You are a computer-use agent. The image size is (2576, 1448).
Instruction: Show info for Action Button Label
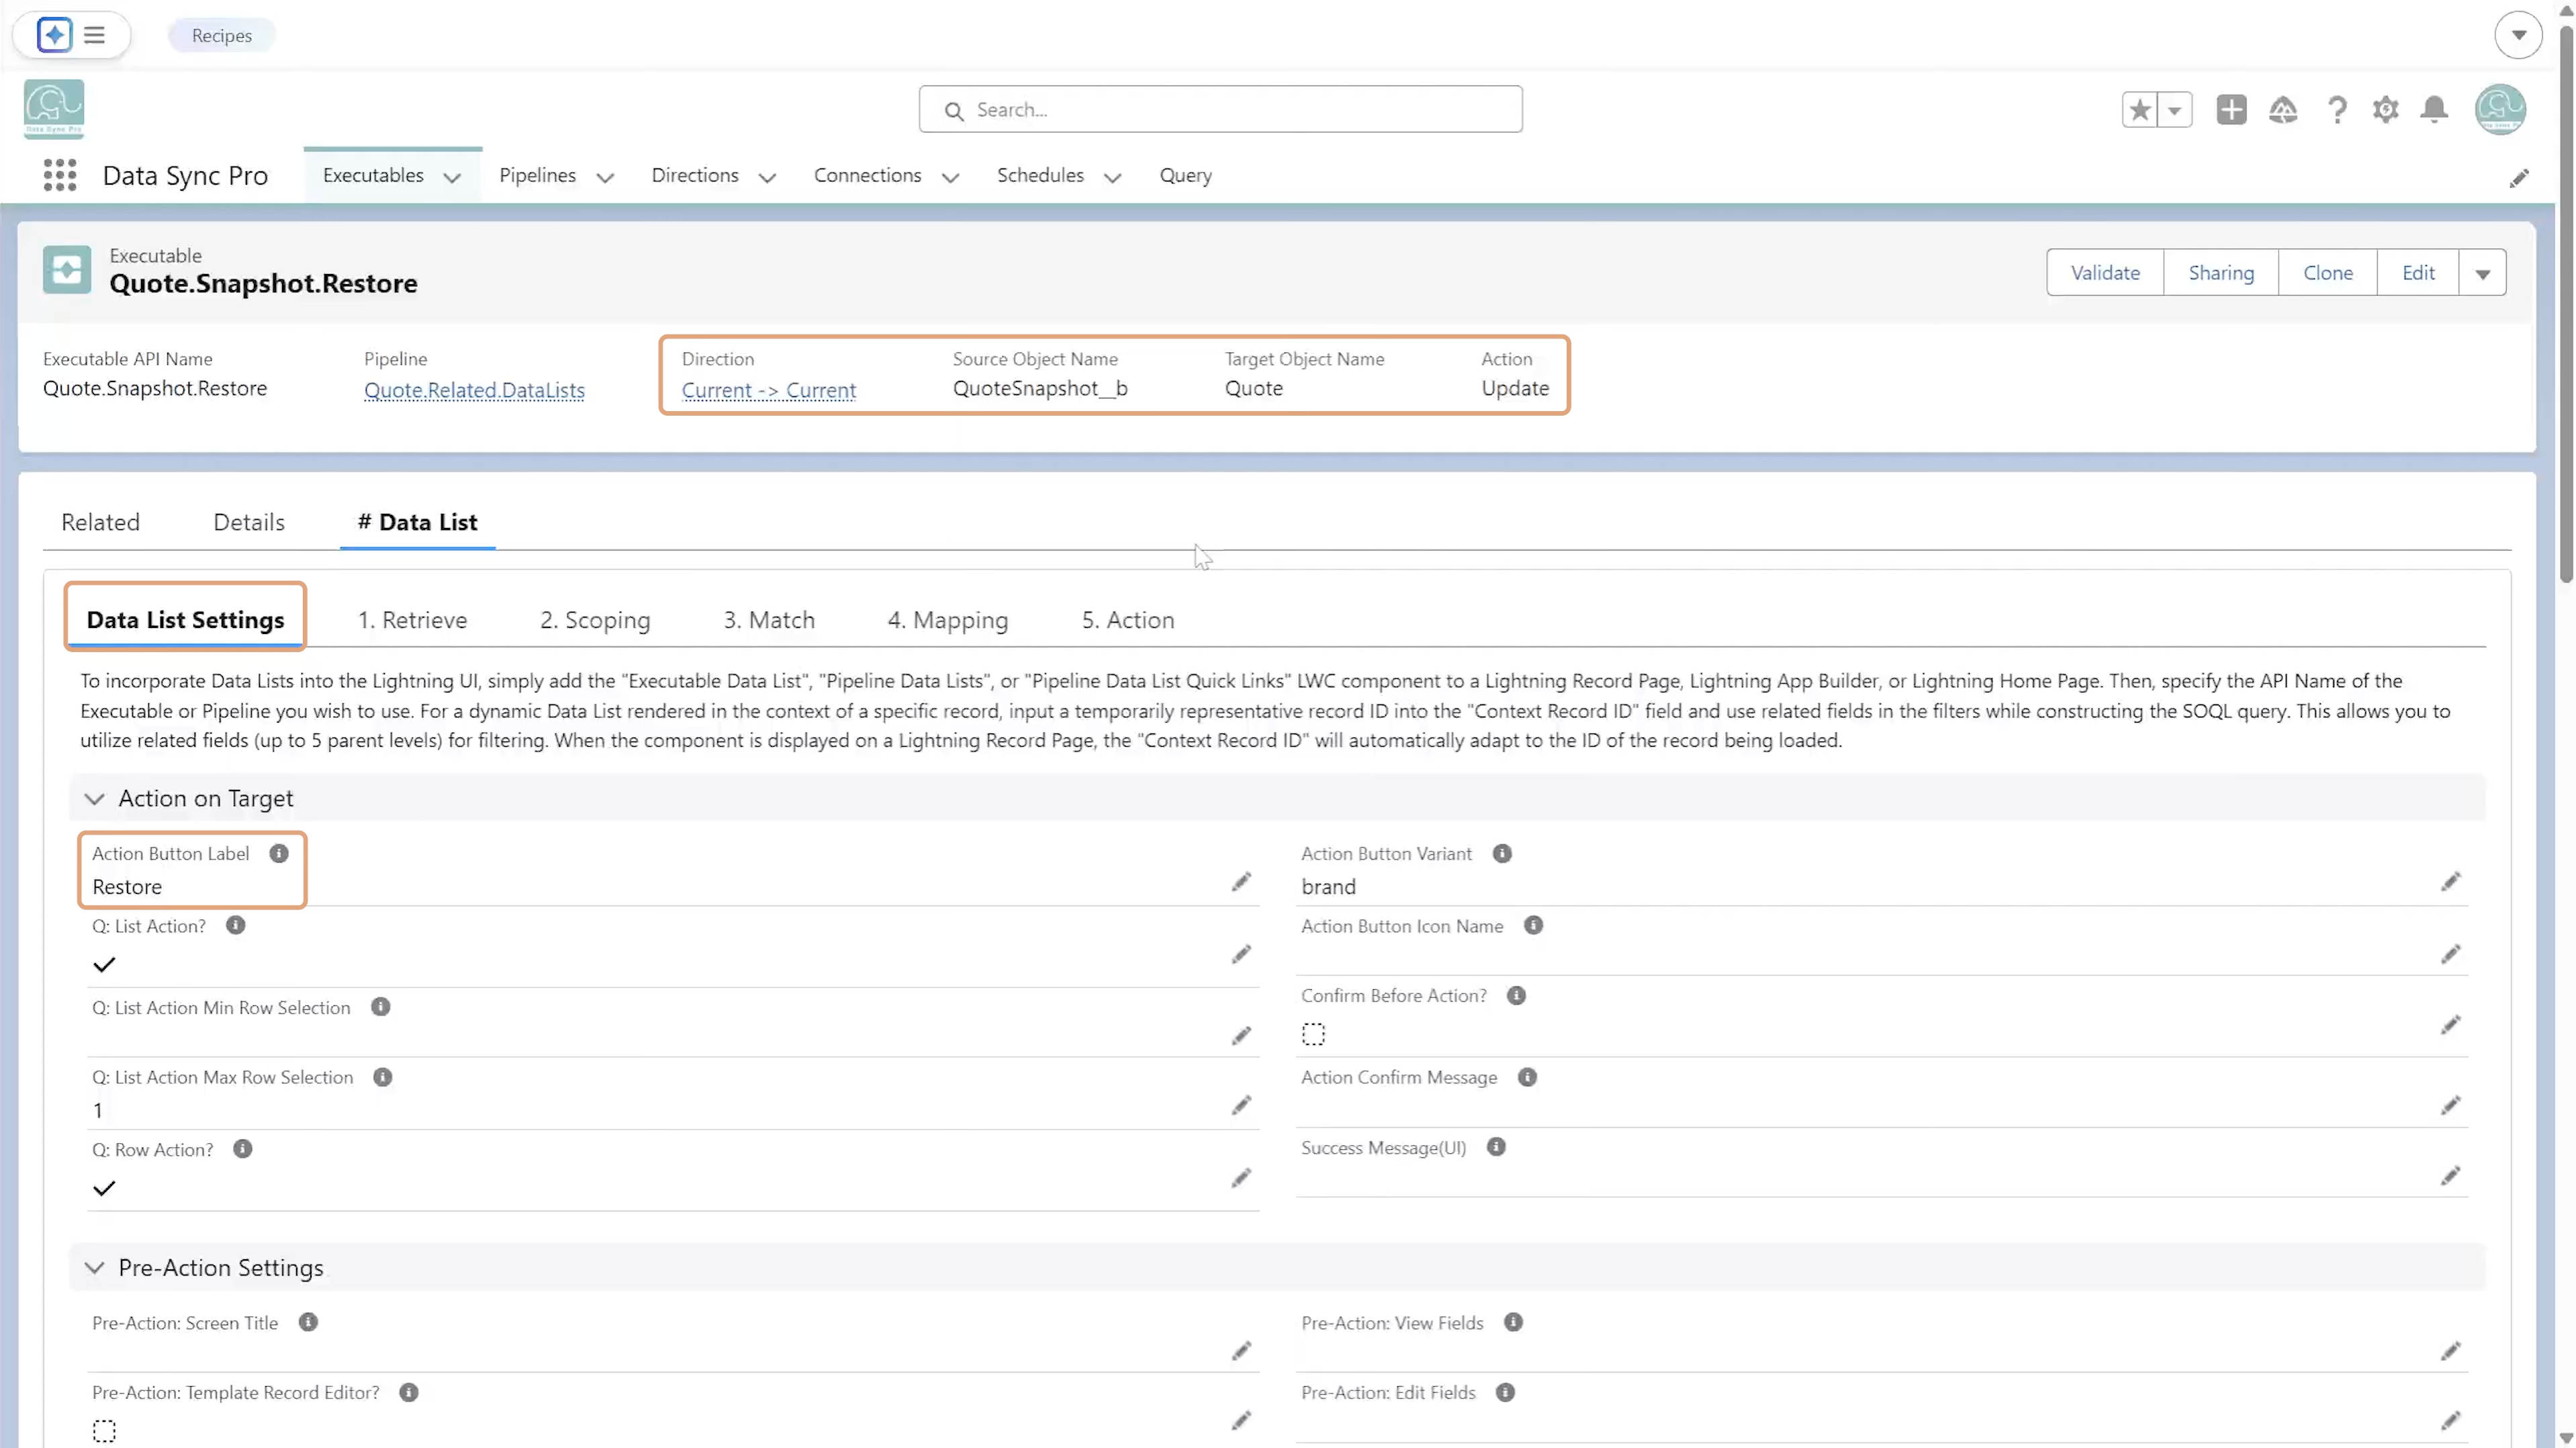pyautogui.click(x=279, y=854)
